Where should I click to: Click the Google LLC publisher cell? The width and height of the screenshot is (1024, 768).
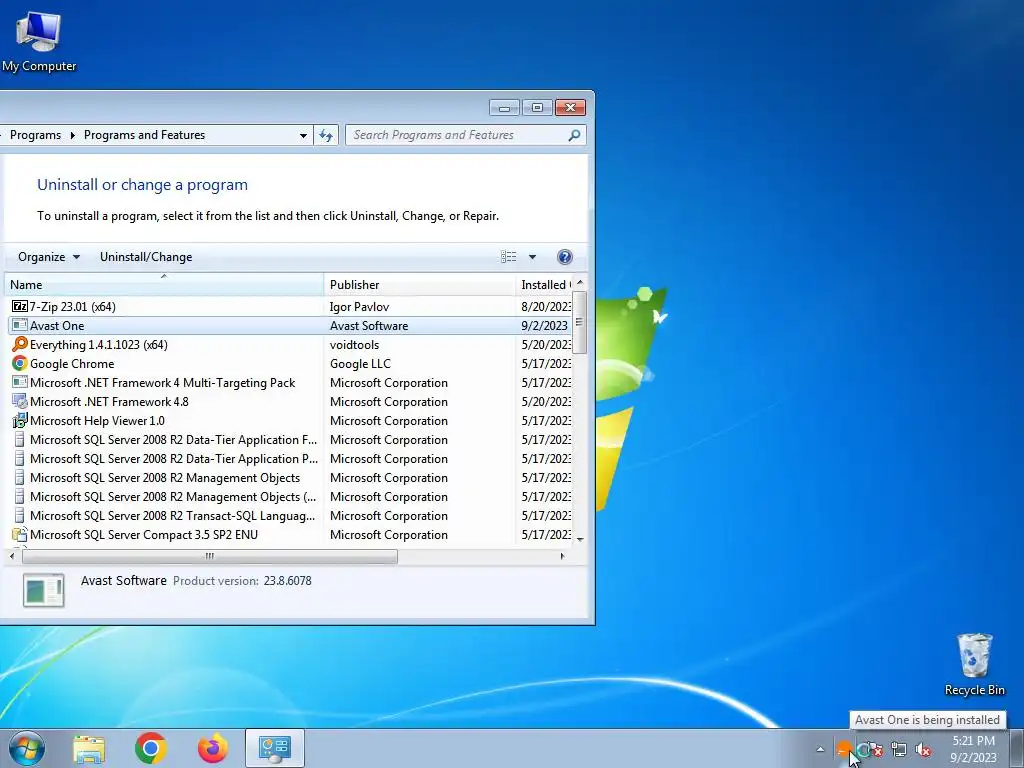pyautogui.click(x=360, y=364)
